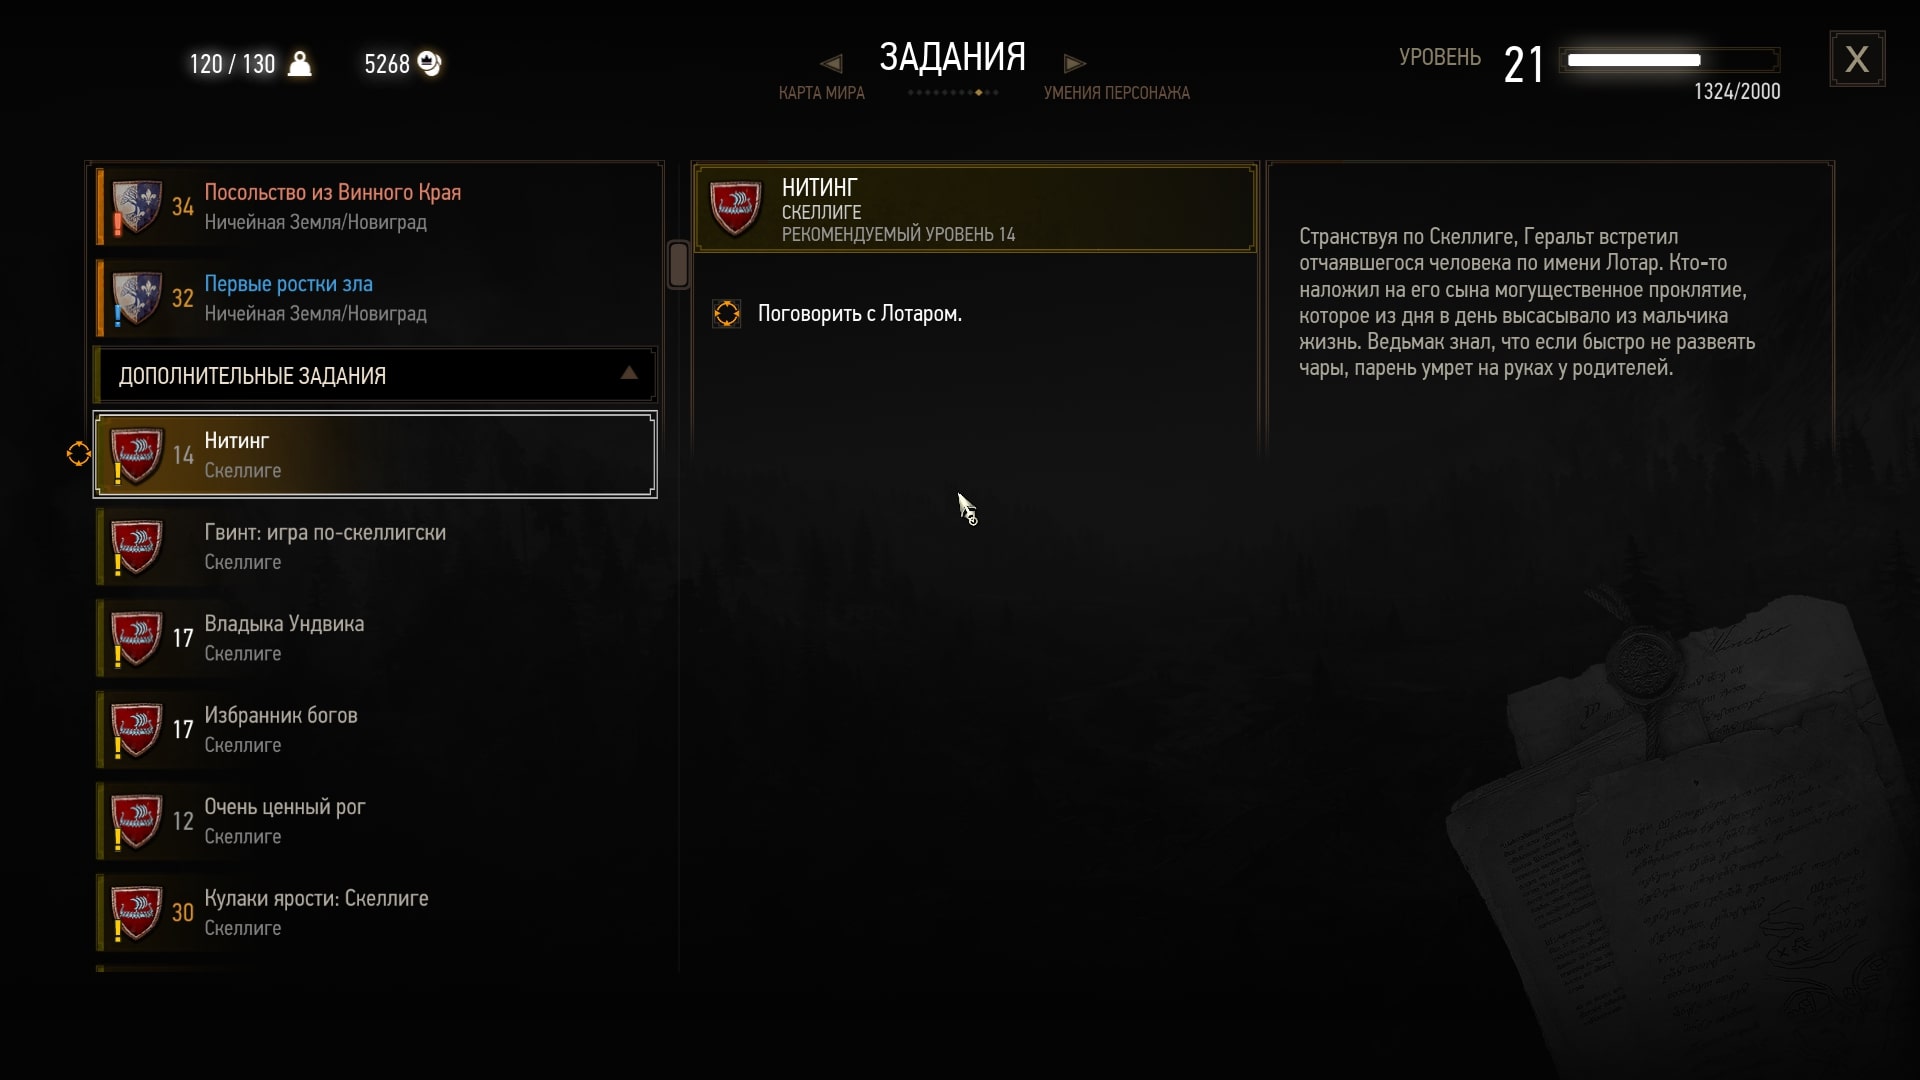The width and height of the screenshot is (1920, 1080).
Task: Click the shield icon in НИТИНГ quest header
Action: click(735, 208)
